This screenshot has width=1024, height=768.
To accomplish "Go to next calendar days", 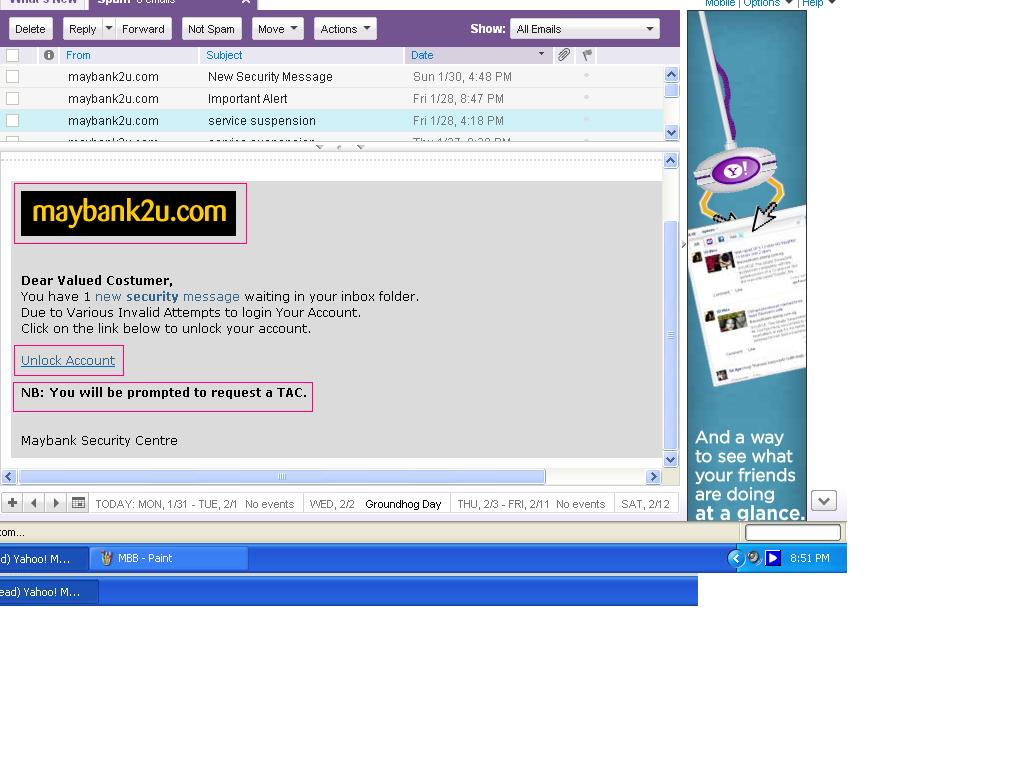I will tap(56, 503).
